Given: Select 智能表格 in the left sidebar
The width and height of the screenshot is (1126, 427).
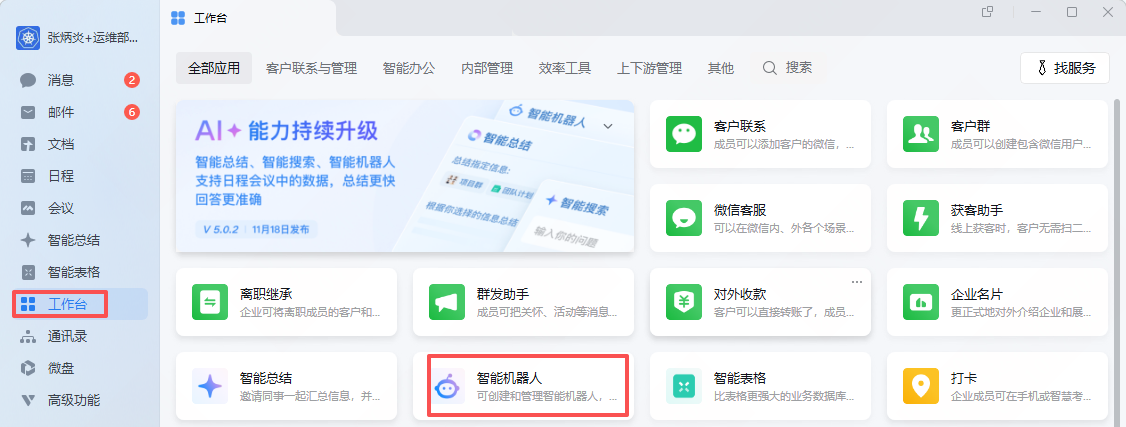Looking at the screenshot, I should [x=80, y=273].
